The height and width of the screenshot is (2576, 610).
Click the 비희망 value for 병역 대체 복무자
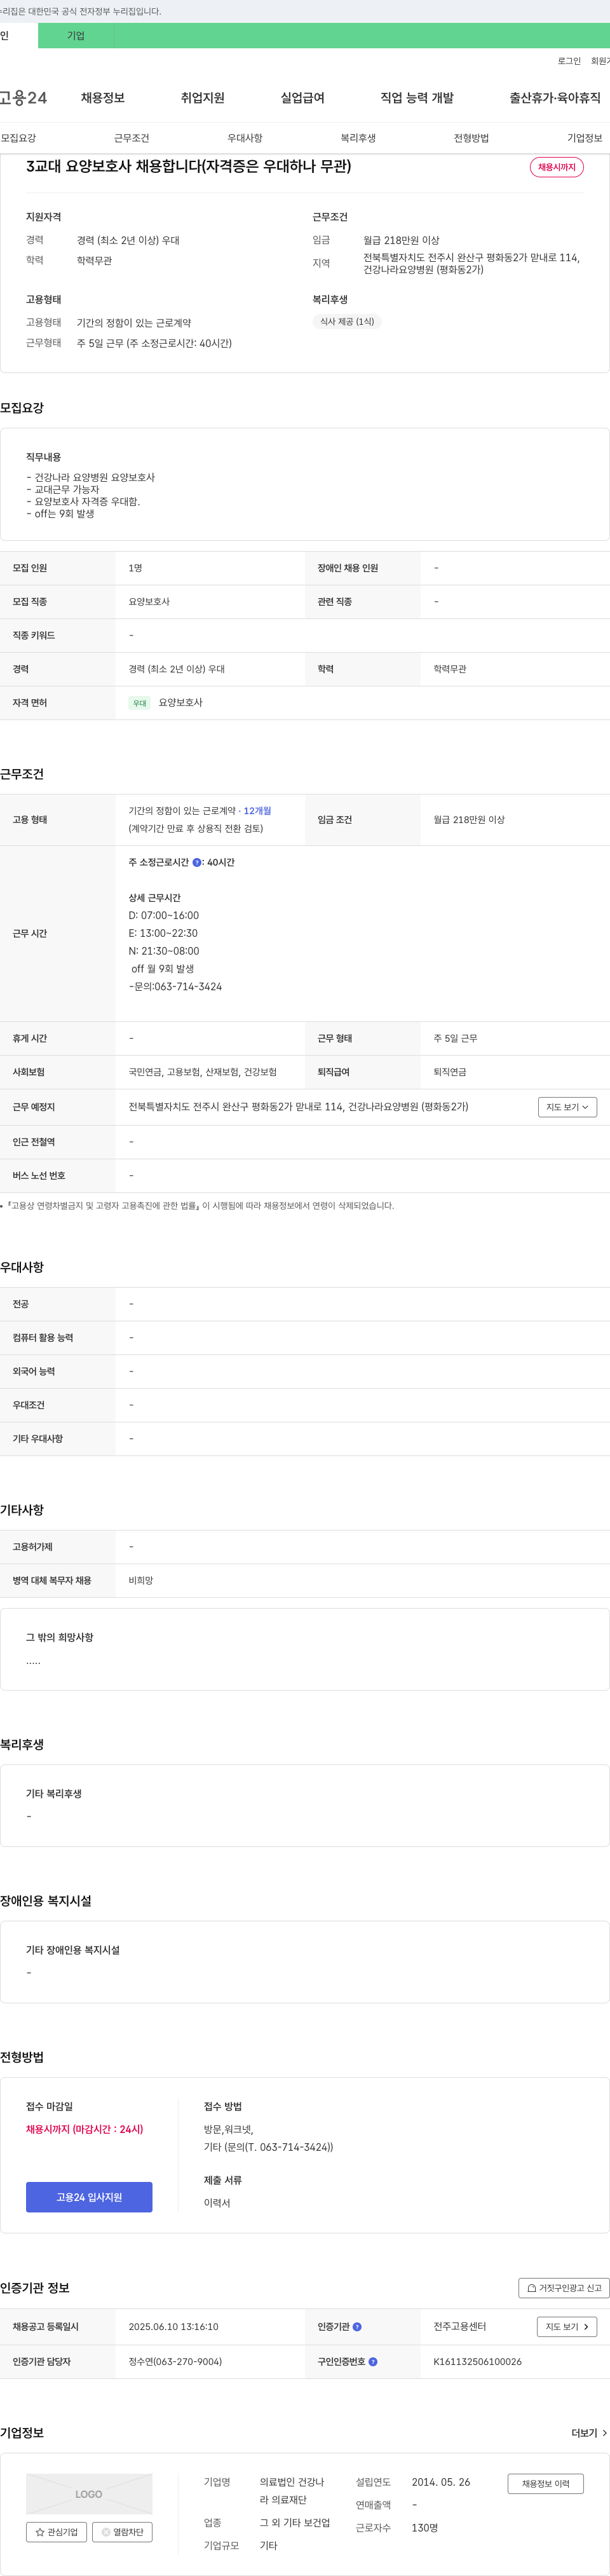[x=141, y=1581]
